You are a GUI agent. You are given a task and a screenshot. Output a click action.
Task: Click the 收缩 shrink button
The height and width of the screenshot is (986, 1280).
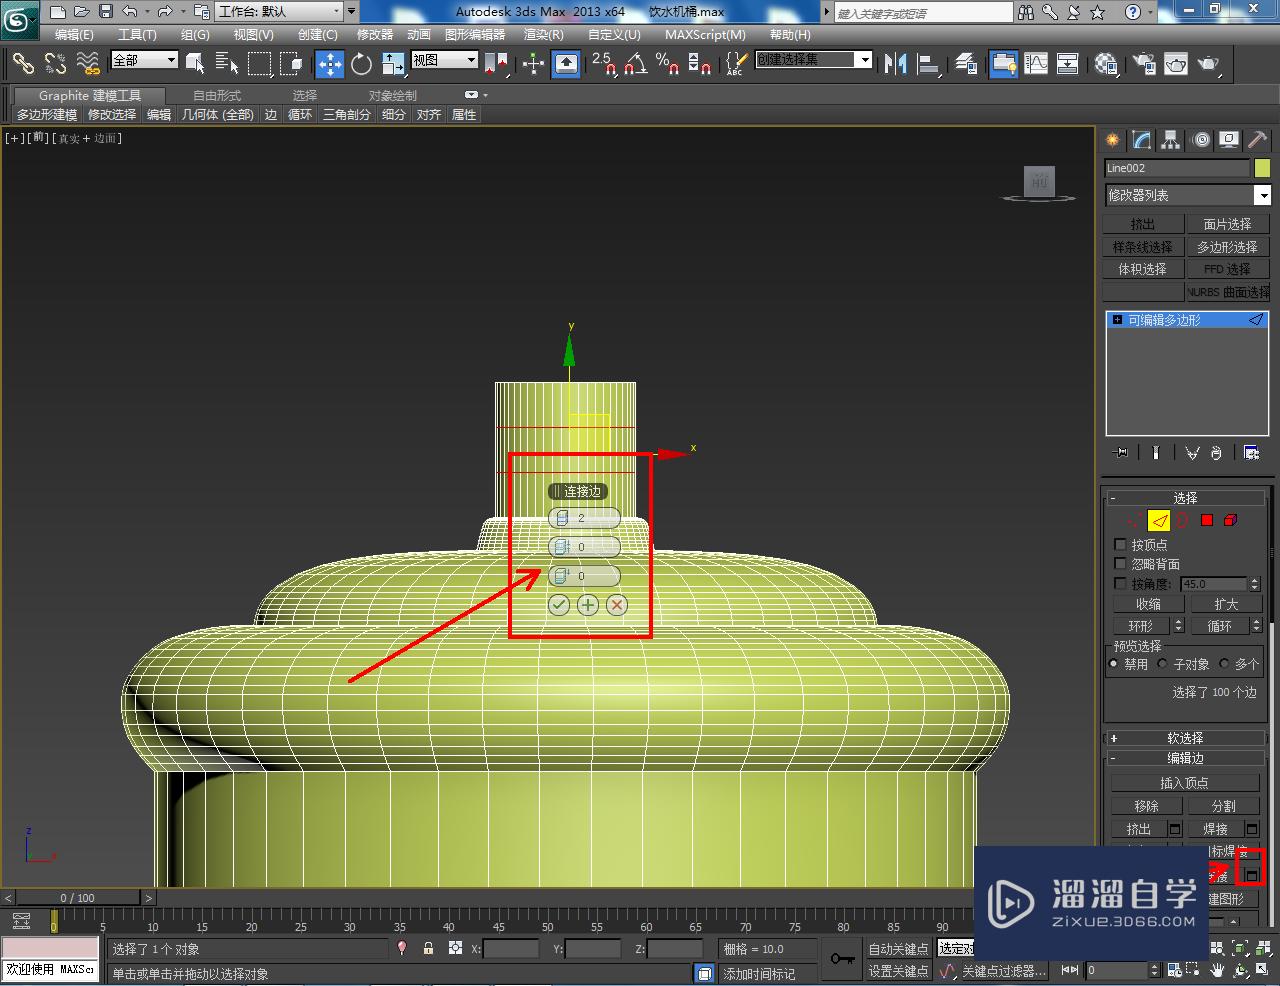click(x=1148, y=604)
